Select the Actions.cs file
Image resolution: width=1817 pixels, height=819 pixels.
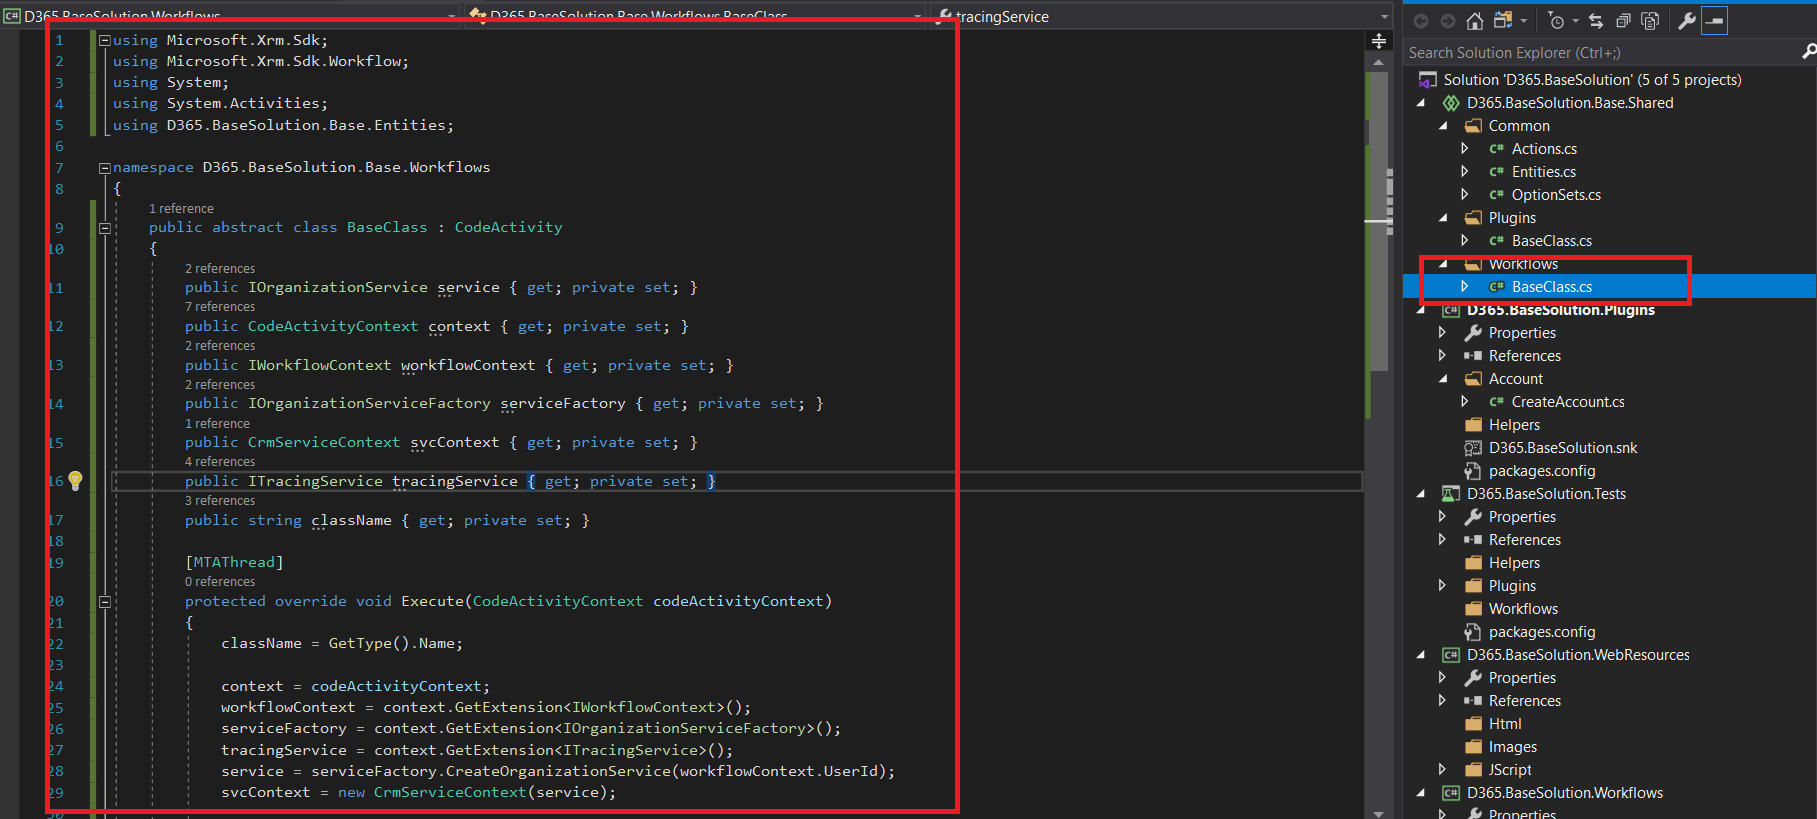1544,149
